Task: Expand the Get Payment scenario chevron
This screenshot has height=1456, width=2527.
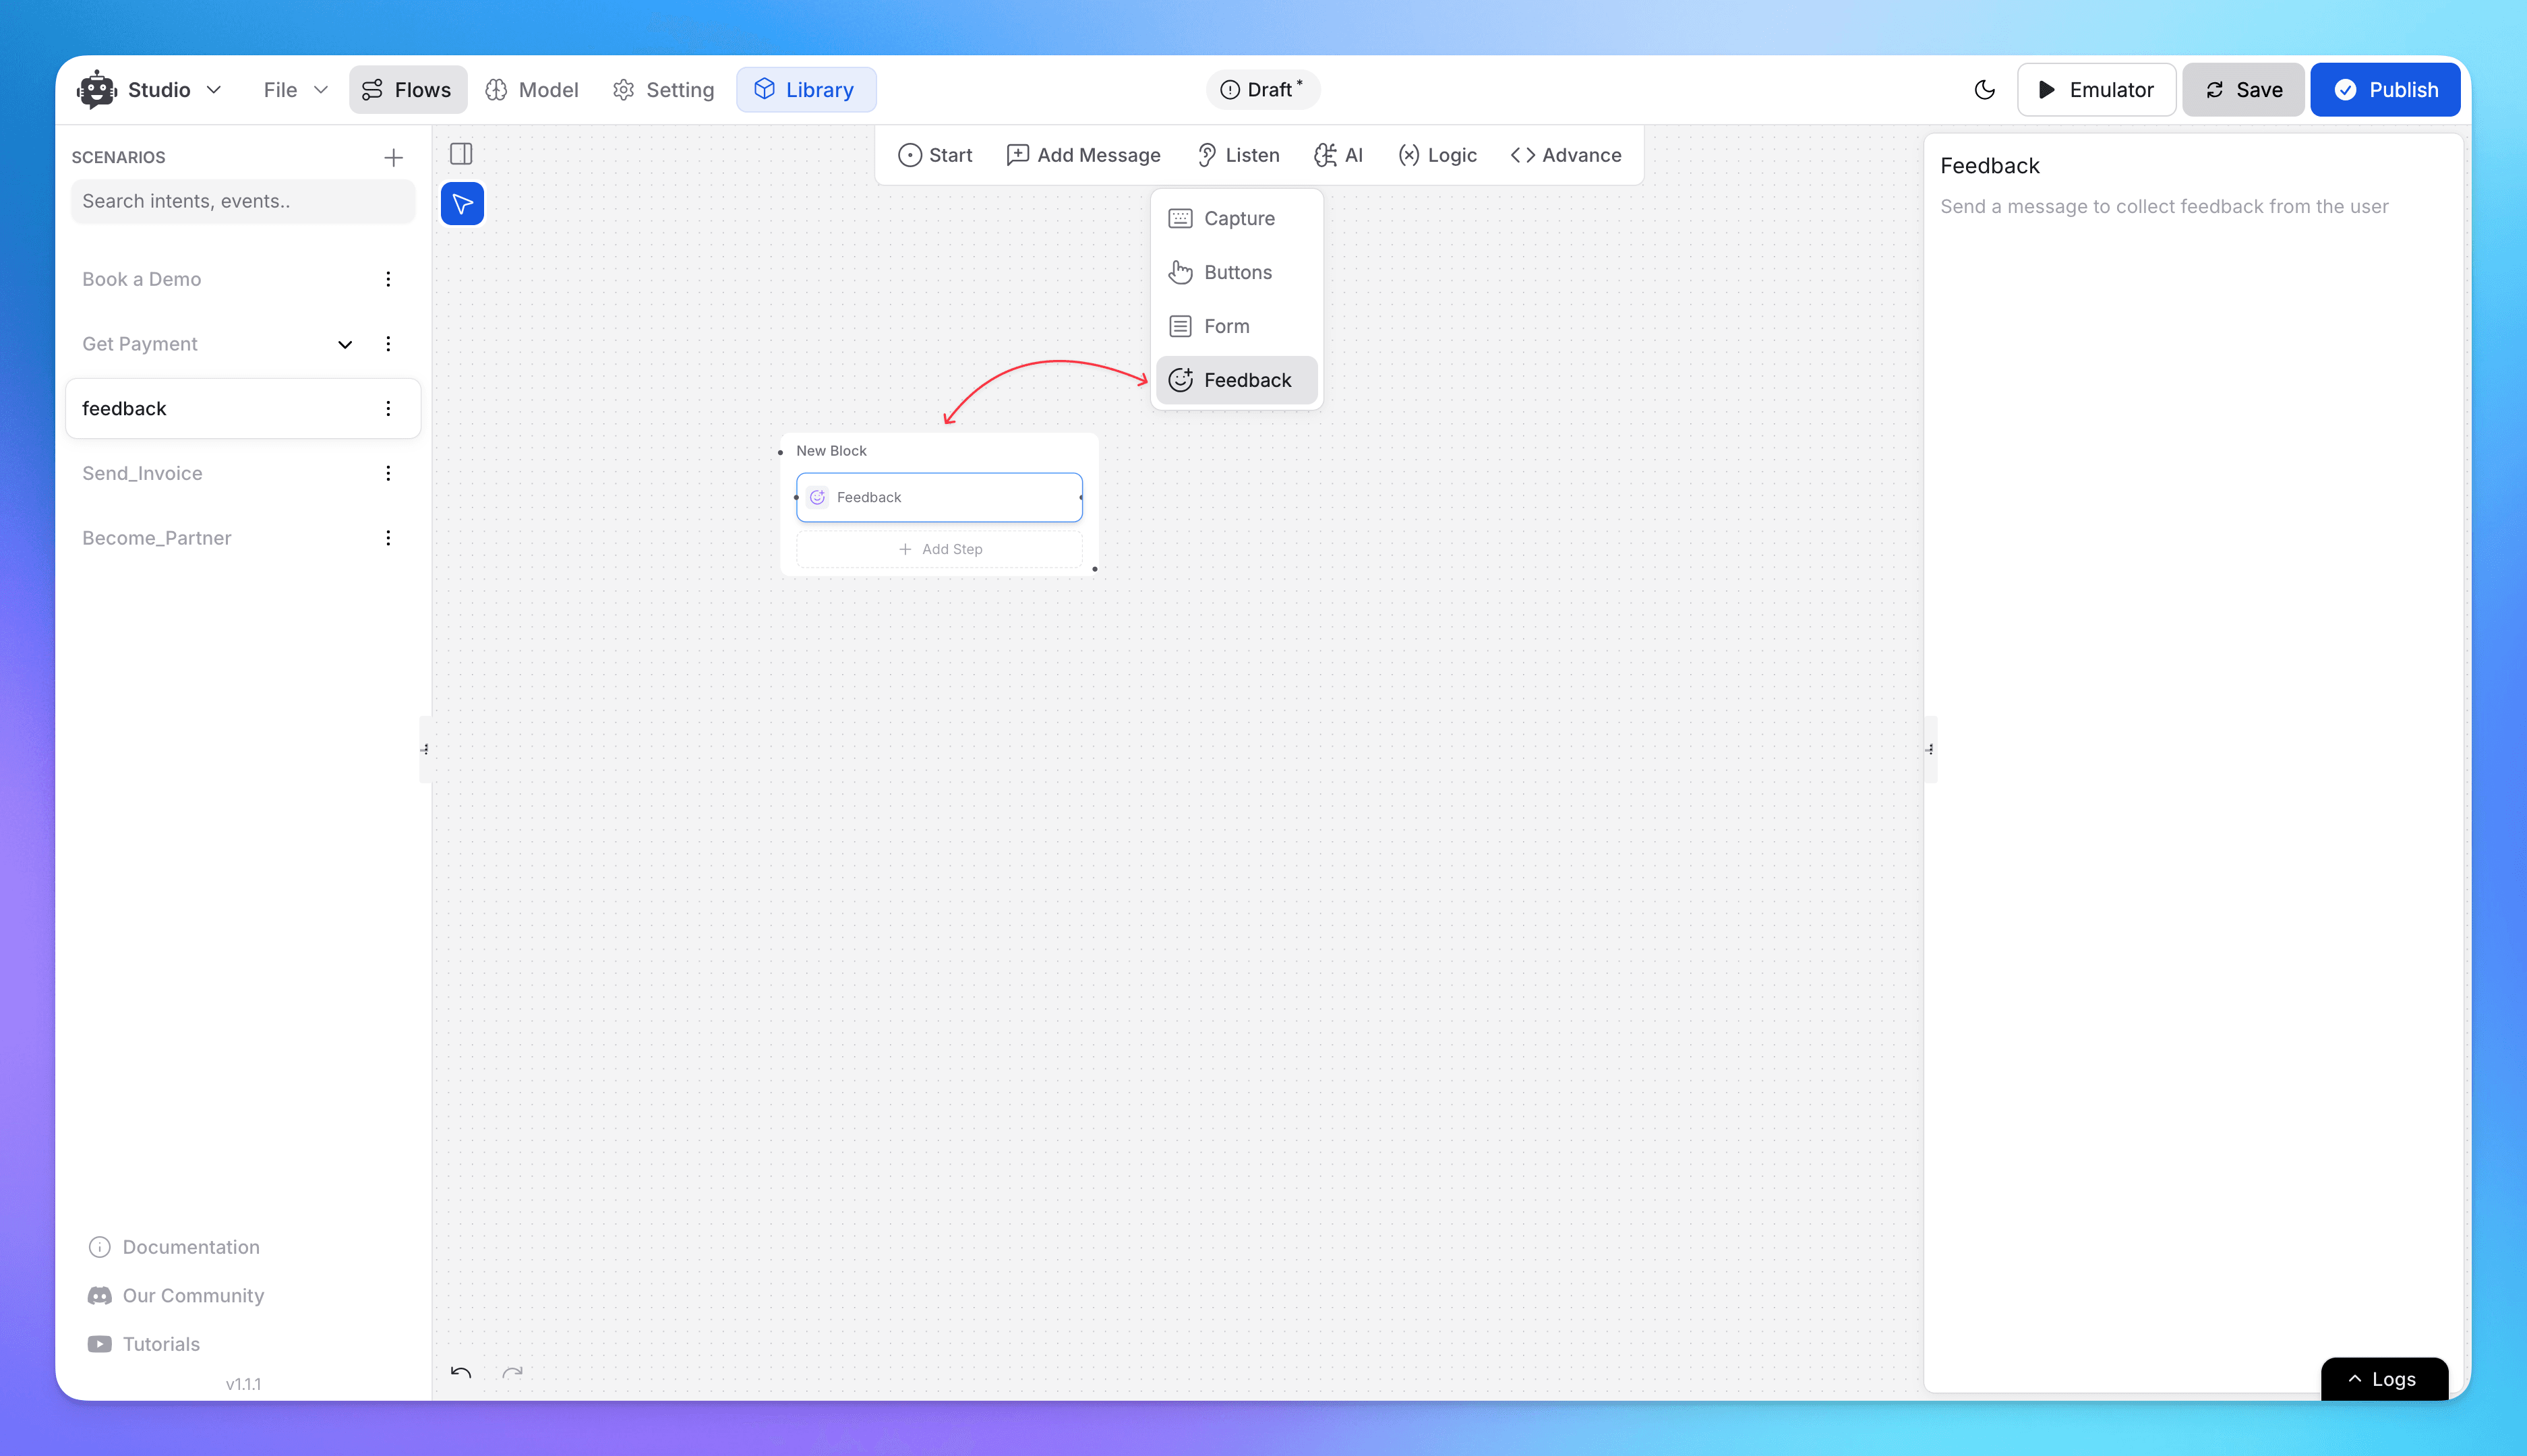Action: (x=345, y=344)
